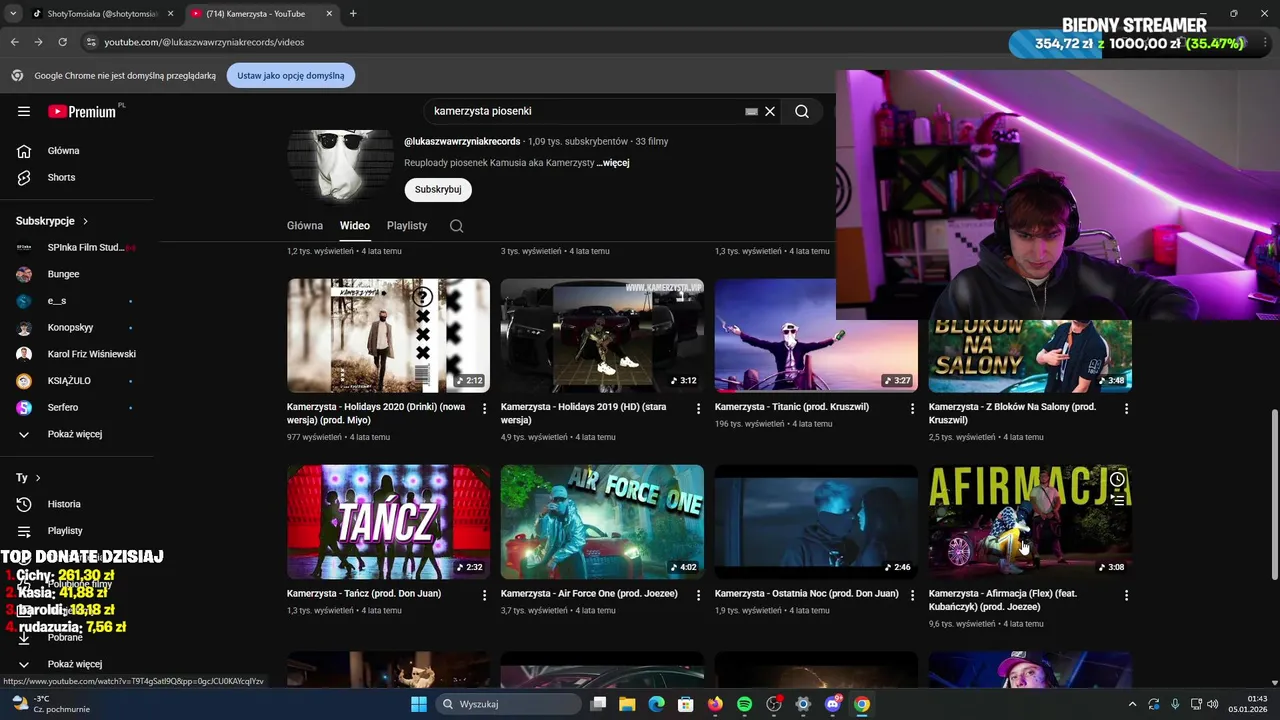Click the Wyszukaj taskbar search box
Viewport: 1280px width, 720px height.
point(508,704)
